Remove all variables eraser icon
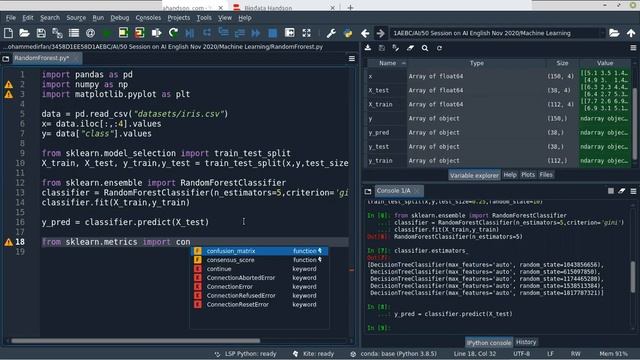640x360 pixels. point(410,48)
